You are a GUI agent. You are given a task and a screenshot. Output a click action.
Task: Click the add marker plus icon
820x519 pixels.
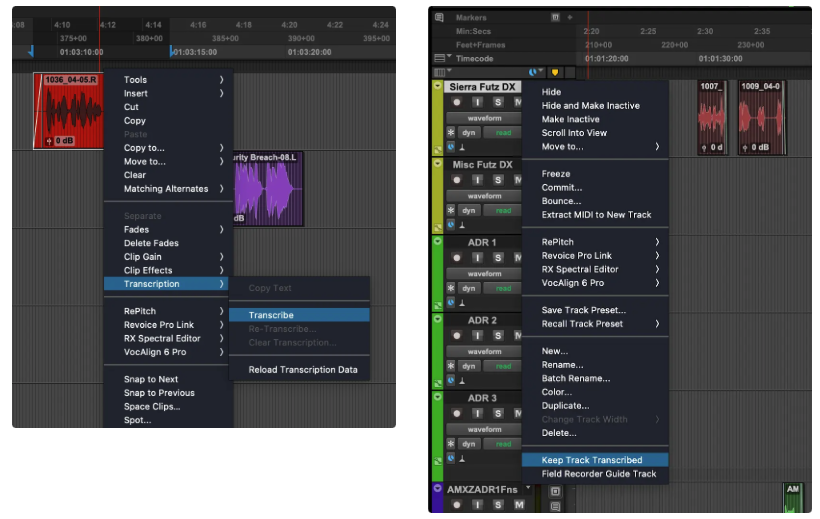570,17
